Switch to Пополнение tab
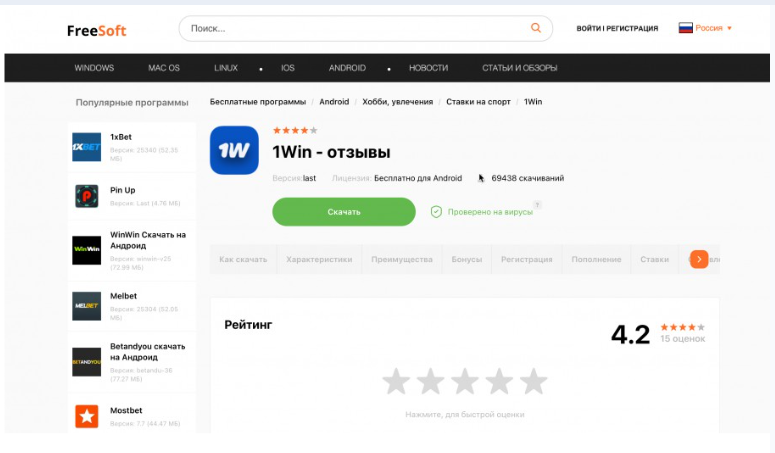 597,259
